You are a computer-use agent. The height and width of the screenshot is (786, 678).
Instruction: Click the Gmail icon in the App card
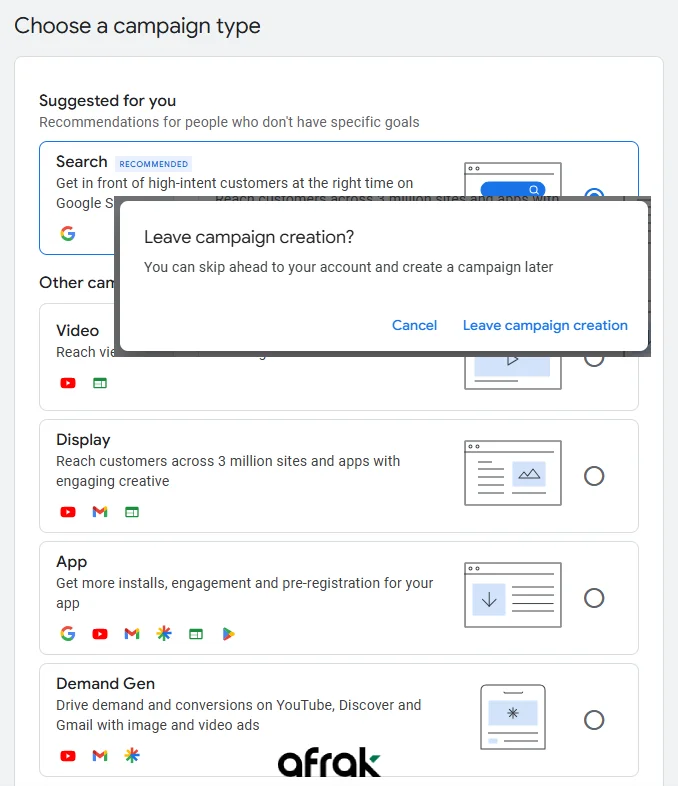tap(132, 634)
